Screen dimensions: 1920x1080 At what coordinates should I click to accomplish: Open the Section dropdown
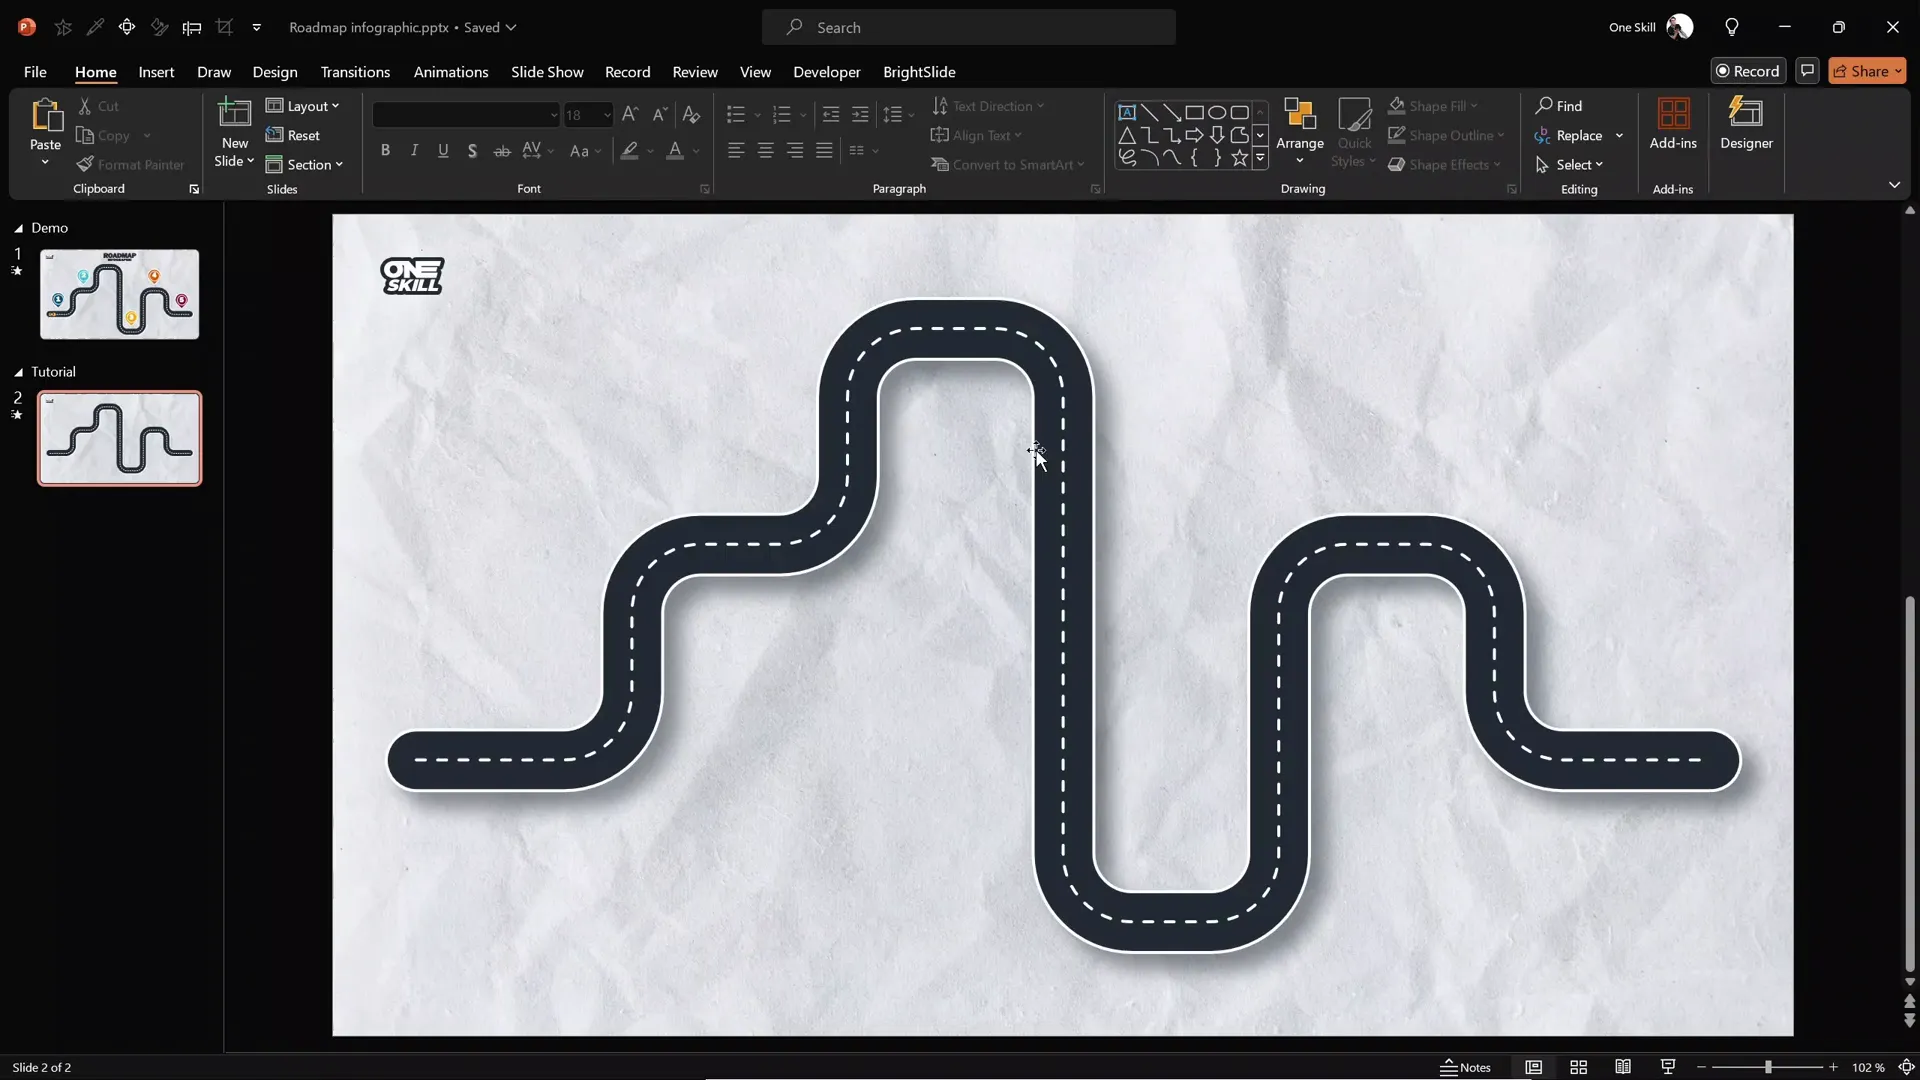(x=305, y=165)
